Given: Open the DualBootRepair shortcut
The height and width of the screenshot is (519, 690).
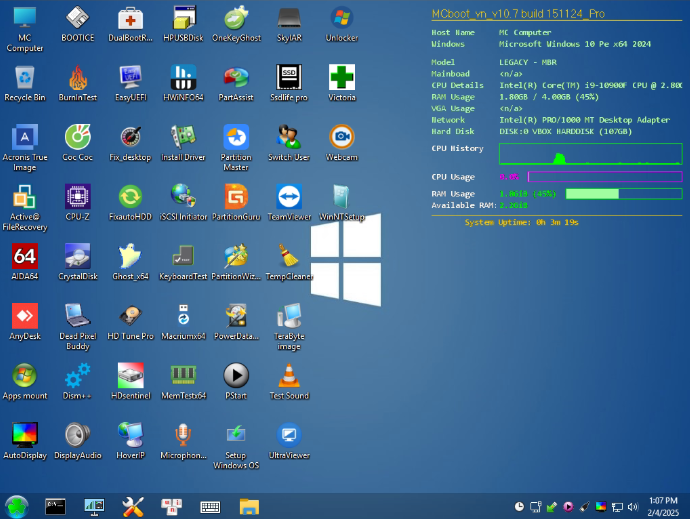Looking at the screenshot, I should click(130, 24).
